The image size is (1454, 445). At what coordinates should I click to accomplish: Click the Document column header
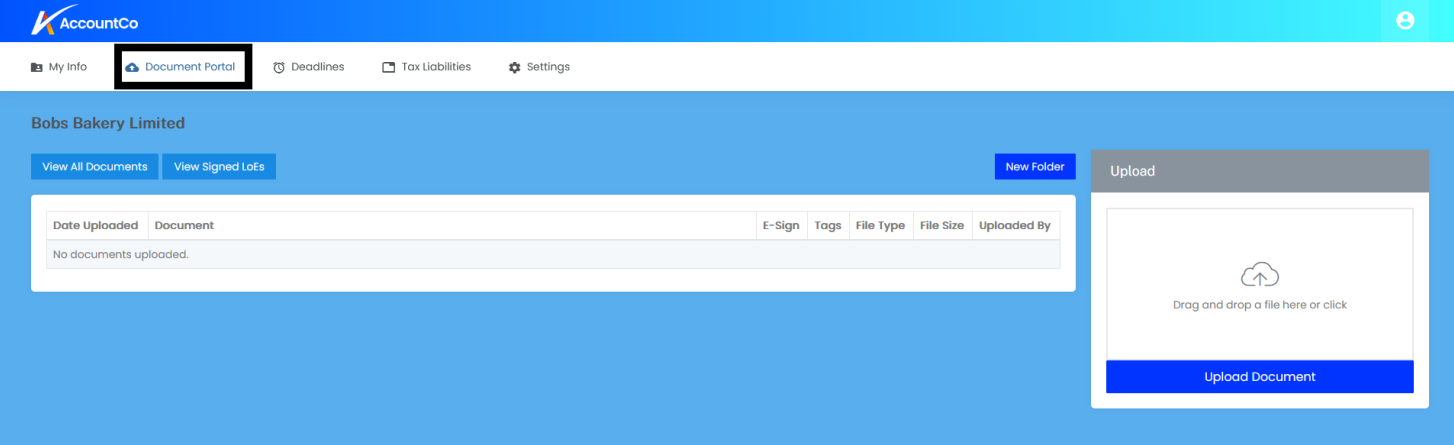point(452,226)
